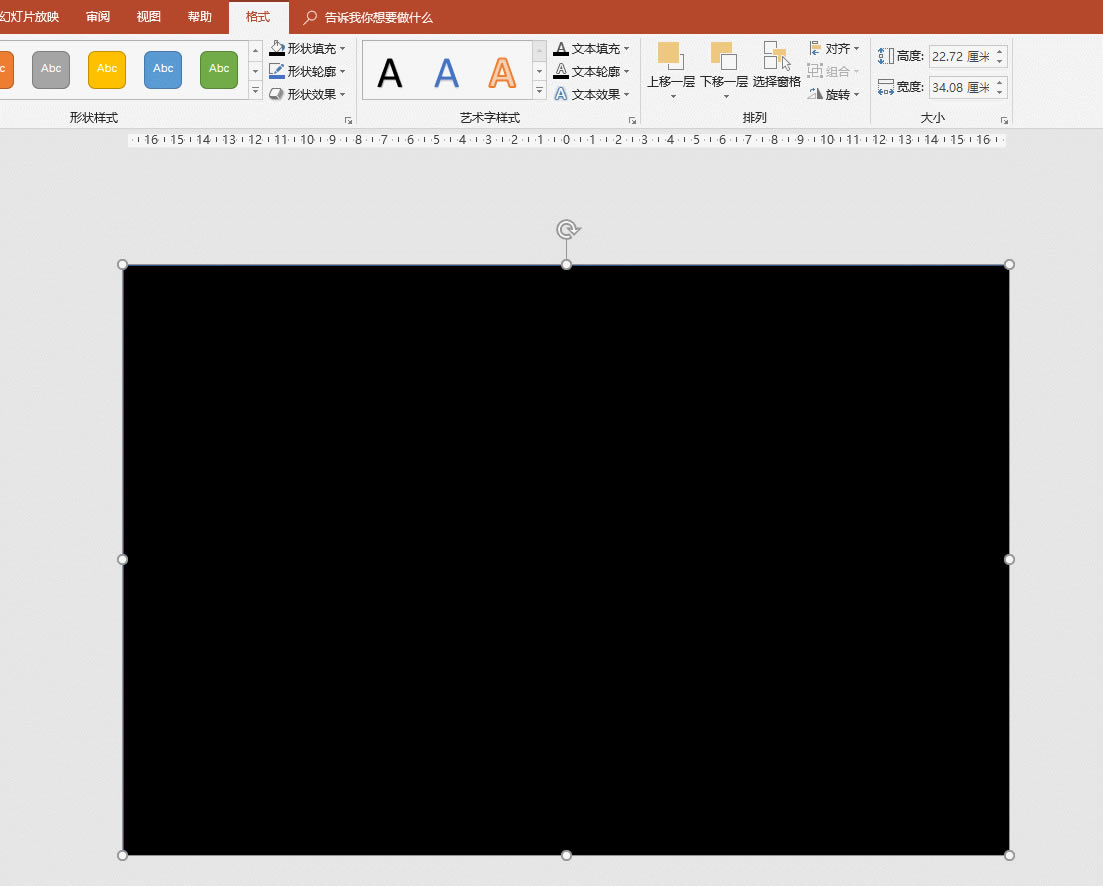Click the bottom-right corner resize handle
The image size is (1103, 886).
[x=1009, y=855]
